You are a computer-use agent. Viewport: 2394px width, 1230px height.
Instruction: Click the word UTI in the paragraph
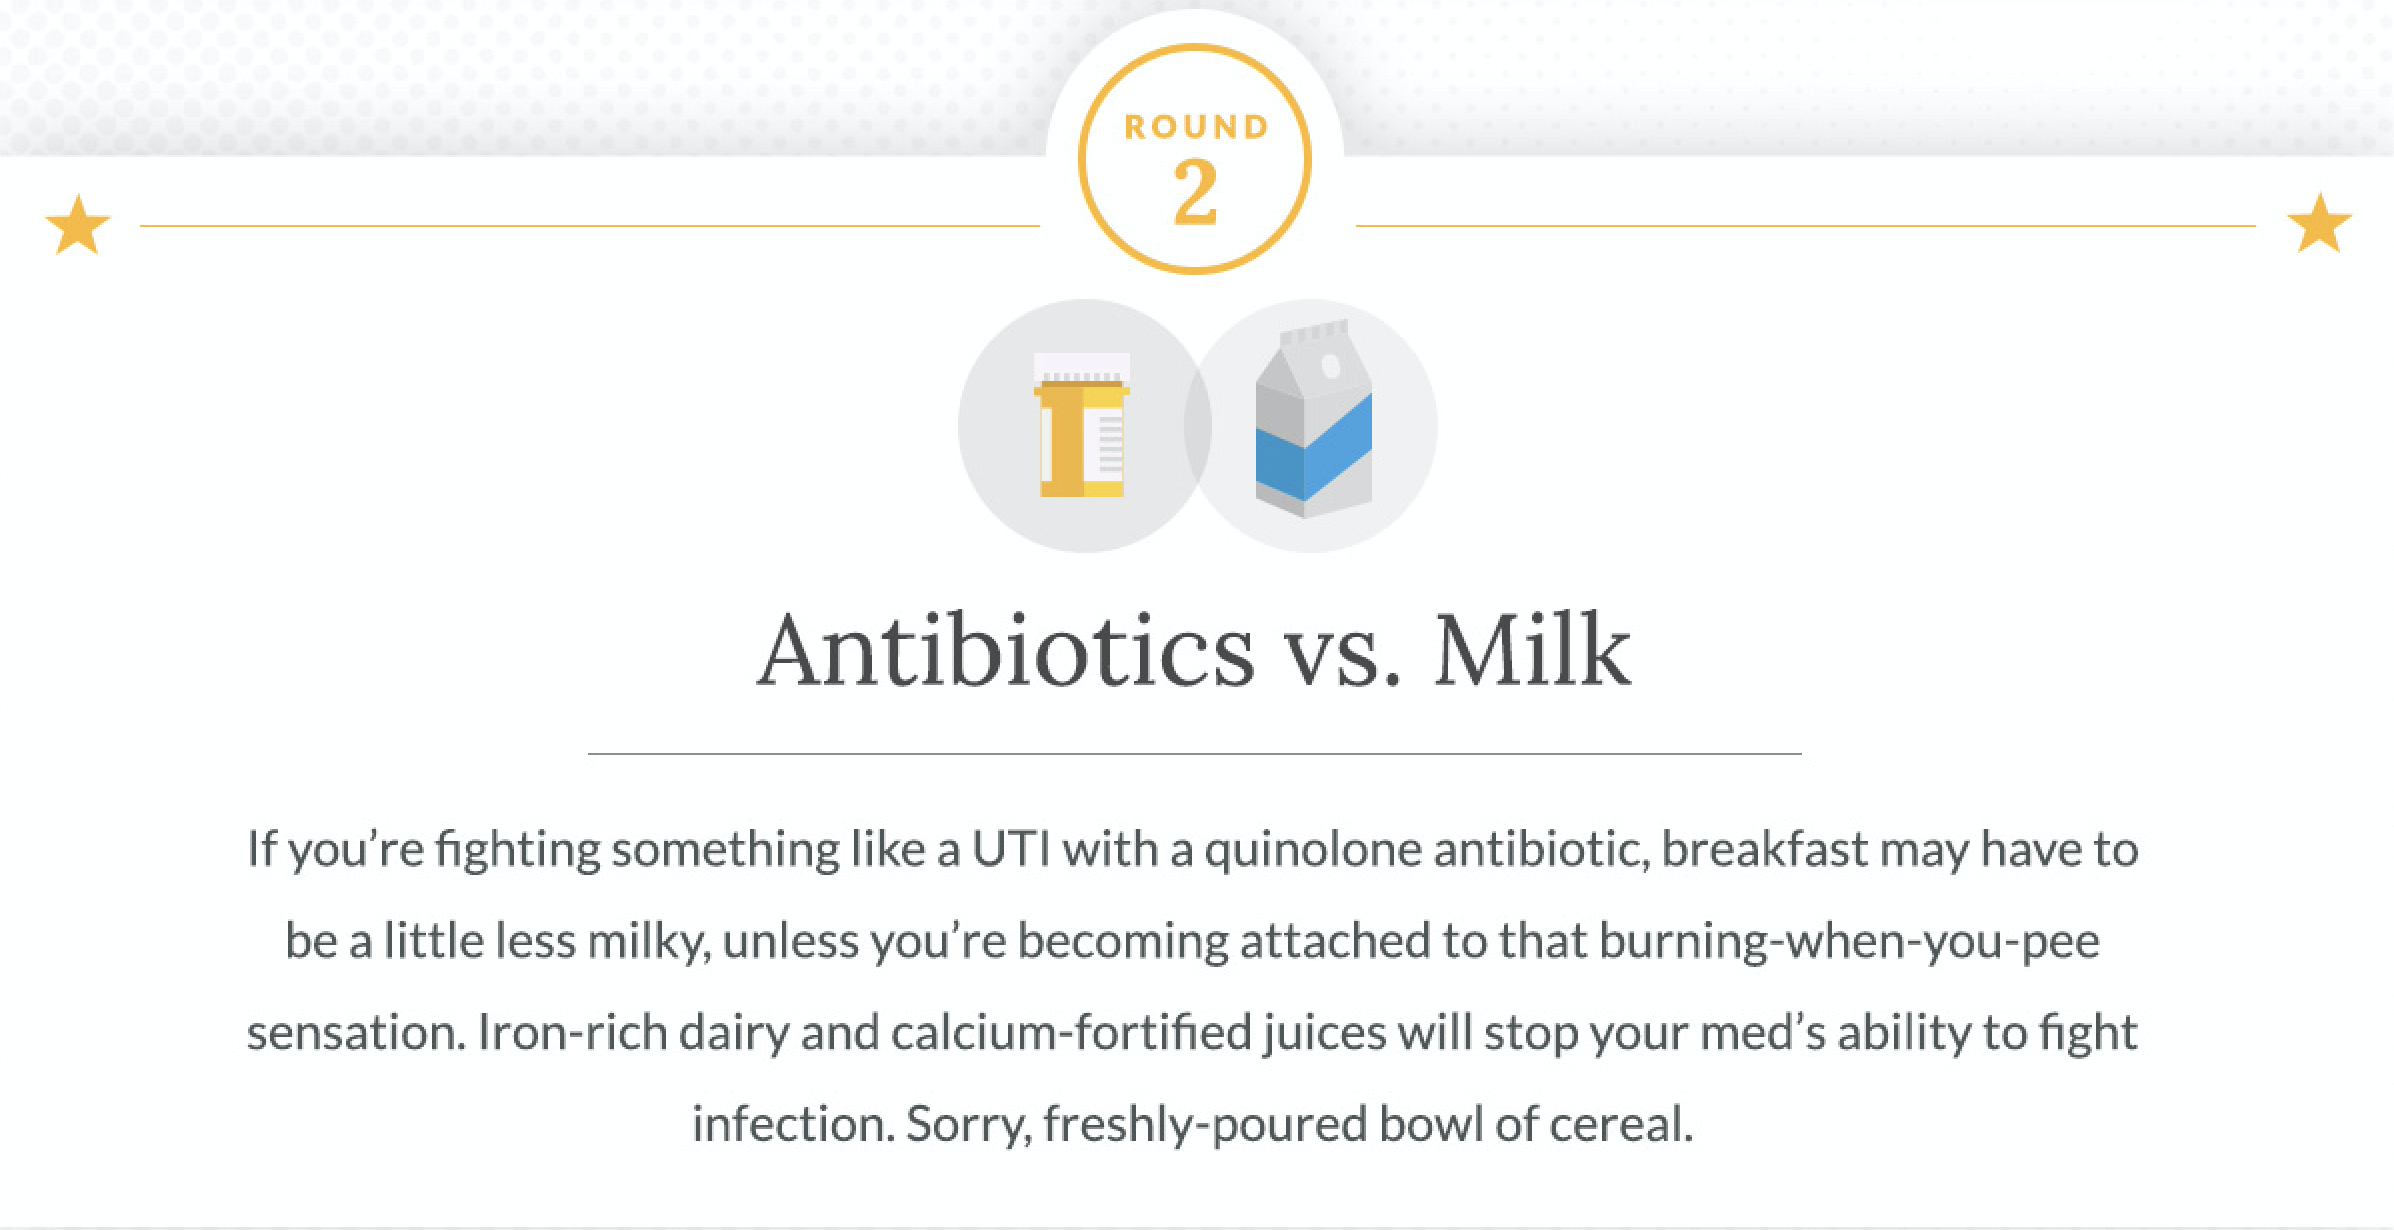point(1011,850)
